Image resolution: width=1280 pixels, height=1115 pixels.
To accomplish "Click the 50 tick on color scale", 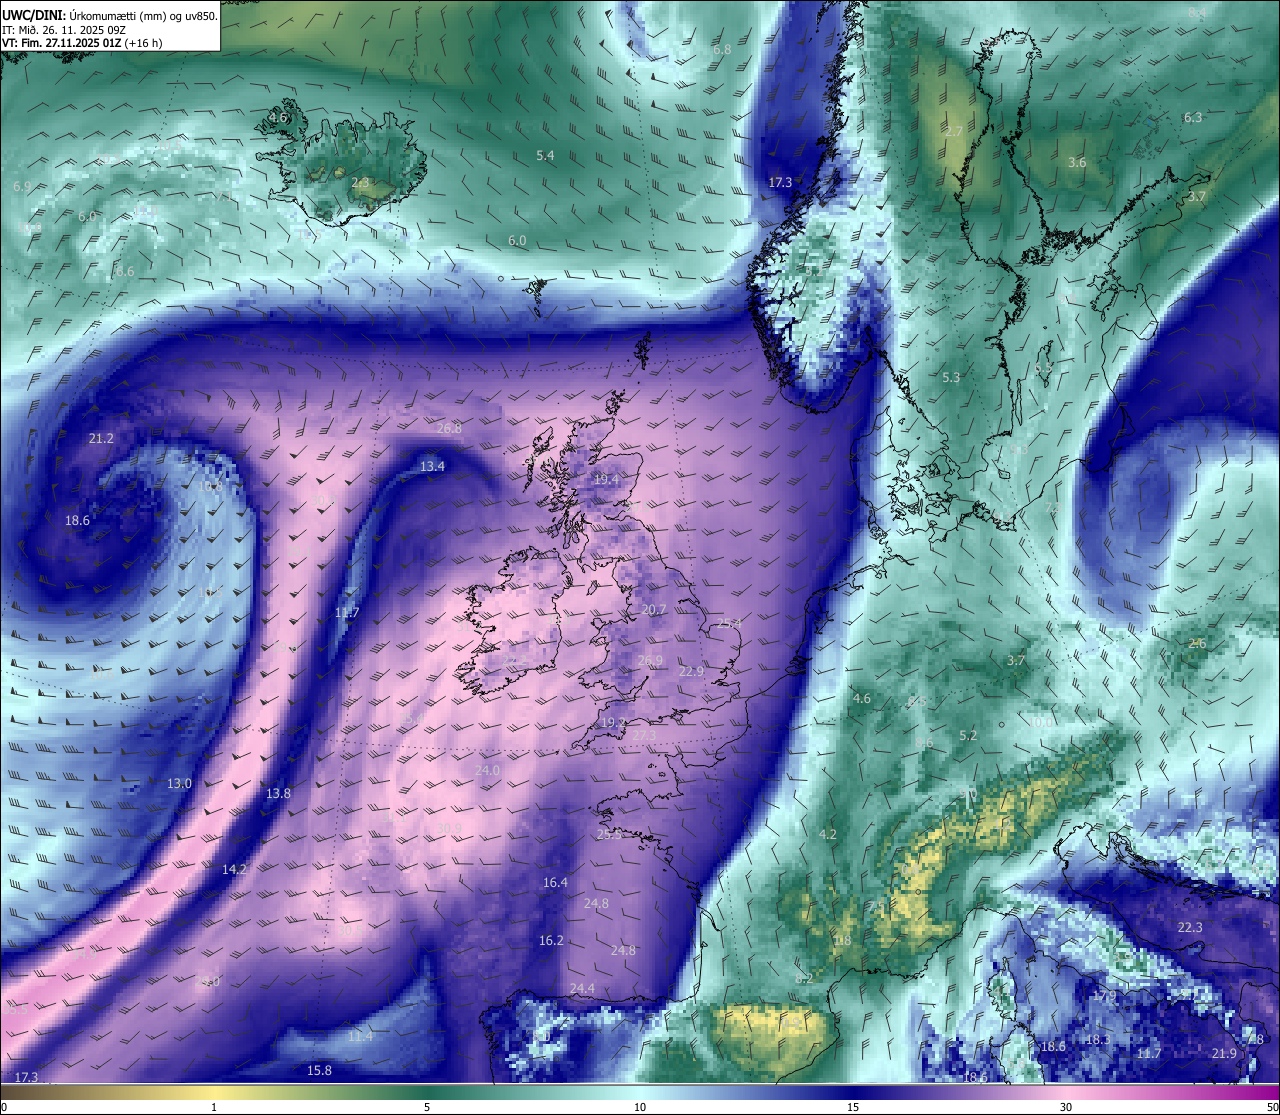I will click(x=1272, y=1107).
